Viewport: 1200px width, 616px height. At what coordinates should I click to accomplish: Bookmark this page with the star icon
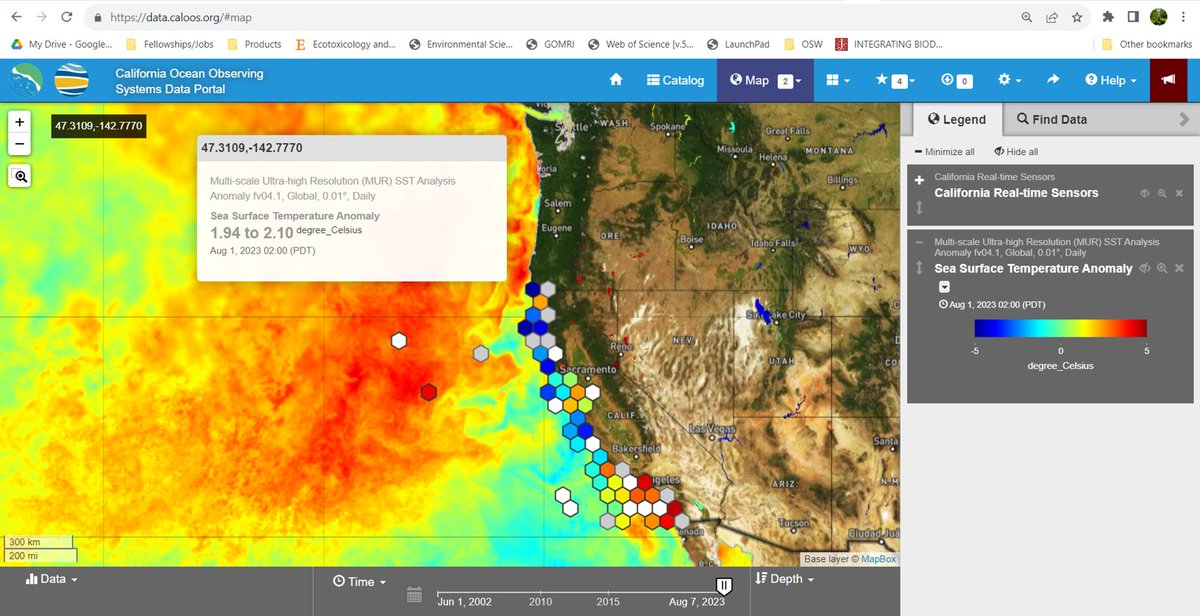tap(1077, 17)
